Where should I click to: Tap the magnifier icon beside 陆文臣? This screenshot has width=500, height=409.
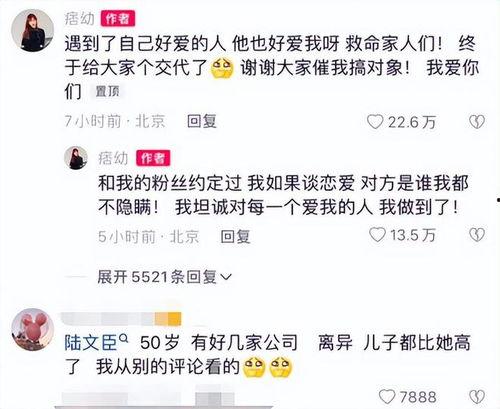pos(123,339)
